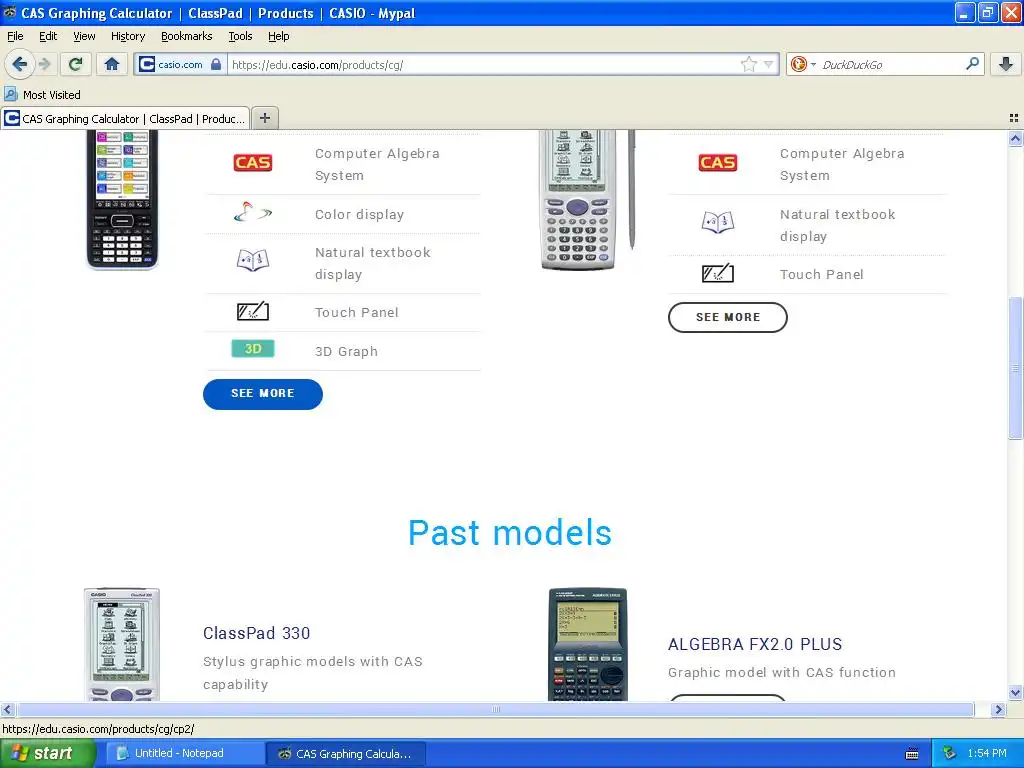The height and width of the screenshot is (768, 1024).
Task: Click the right Touch Panel icon
Action: (718, 273)
